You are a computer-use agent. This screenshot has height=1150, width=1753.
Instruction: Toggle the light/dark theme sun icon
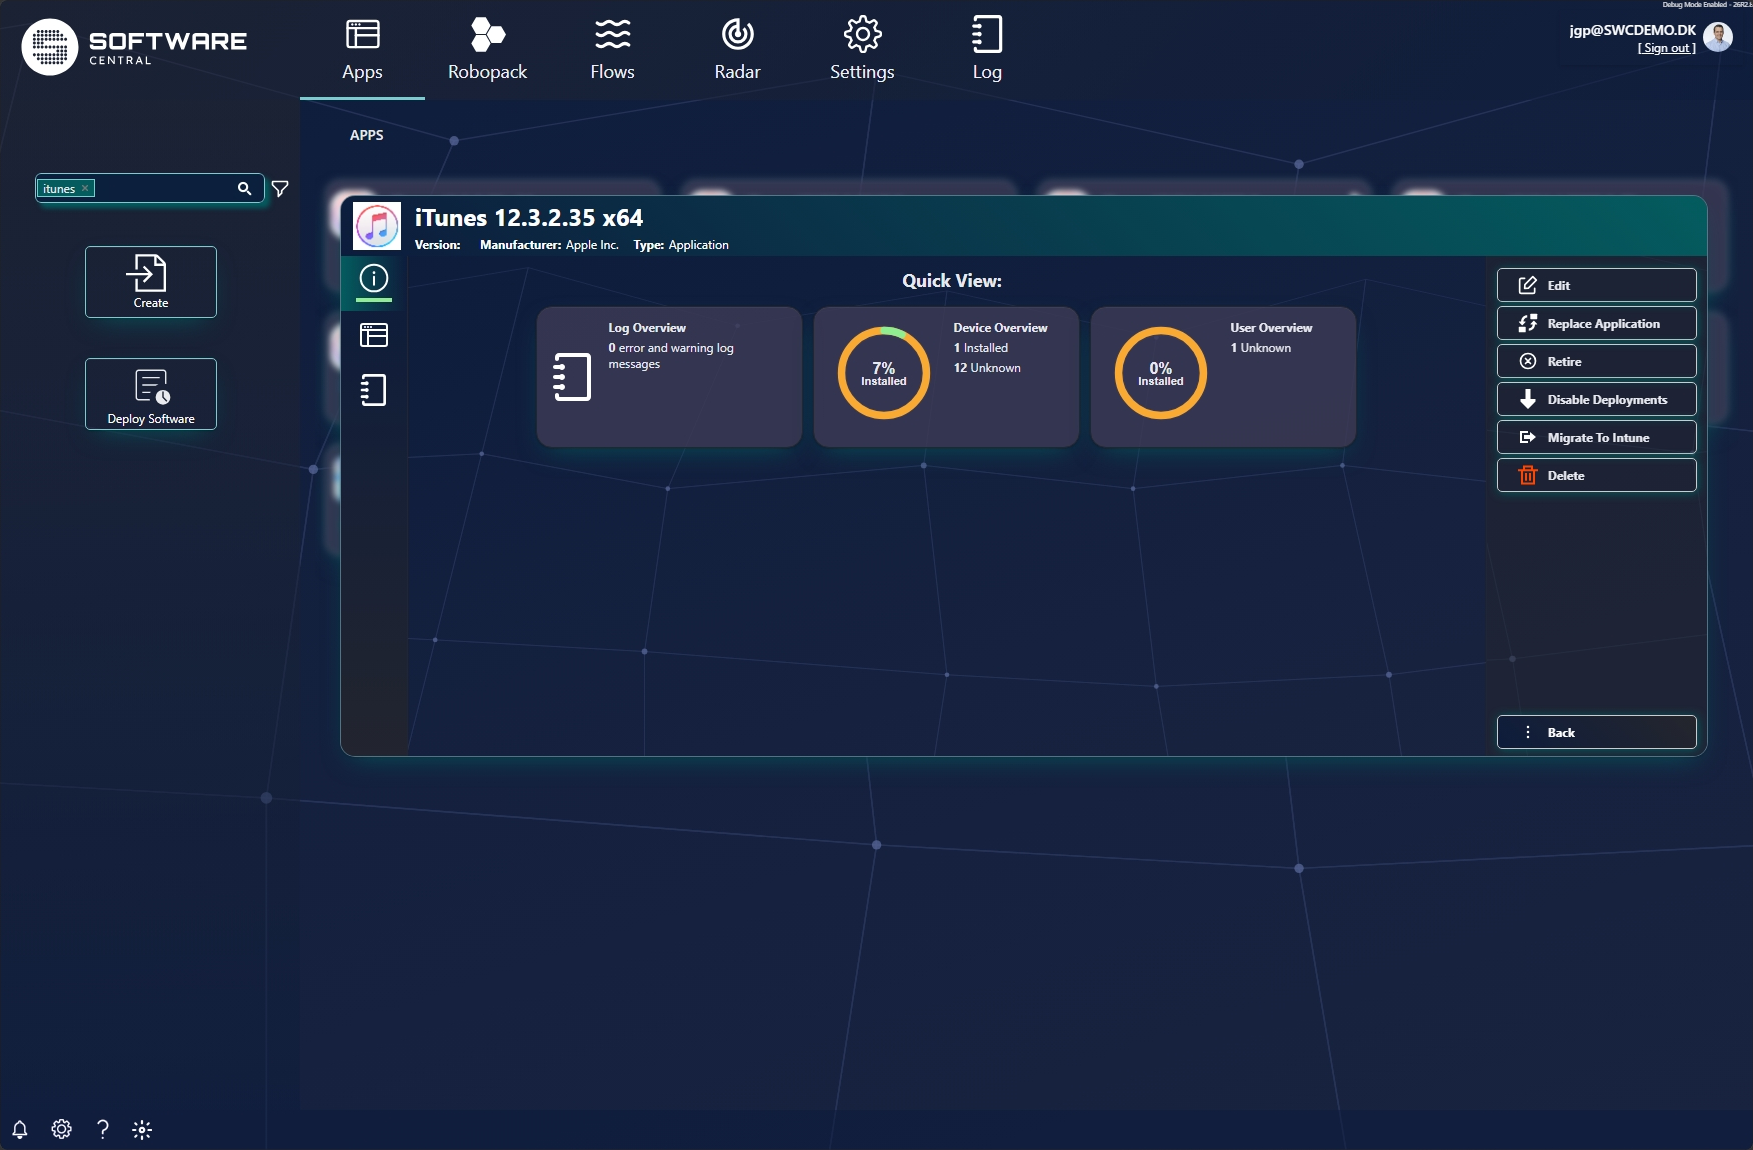pyautogui.click(x=142, y=1130)
